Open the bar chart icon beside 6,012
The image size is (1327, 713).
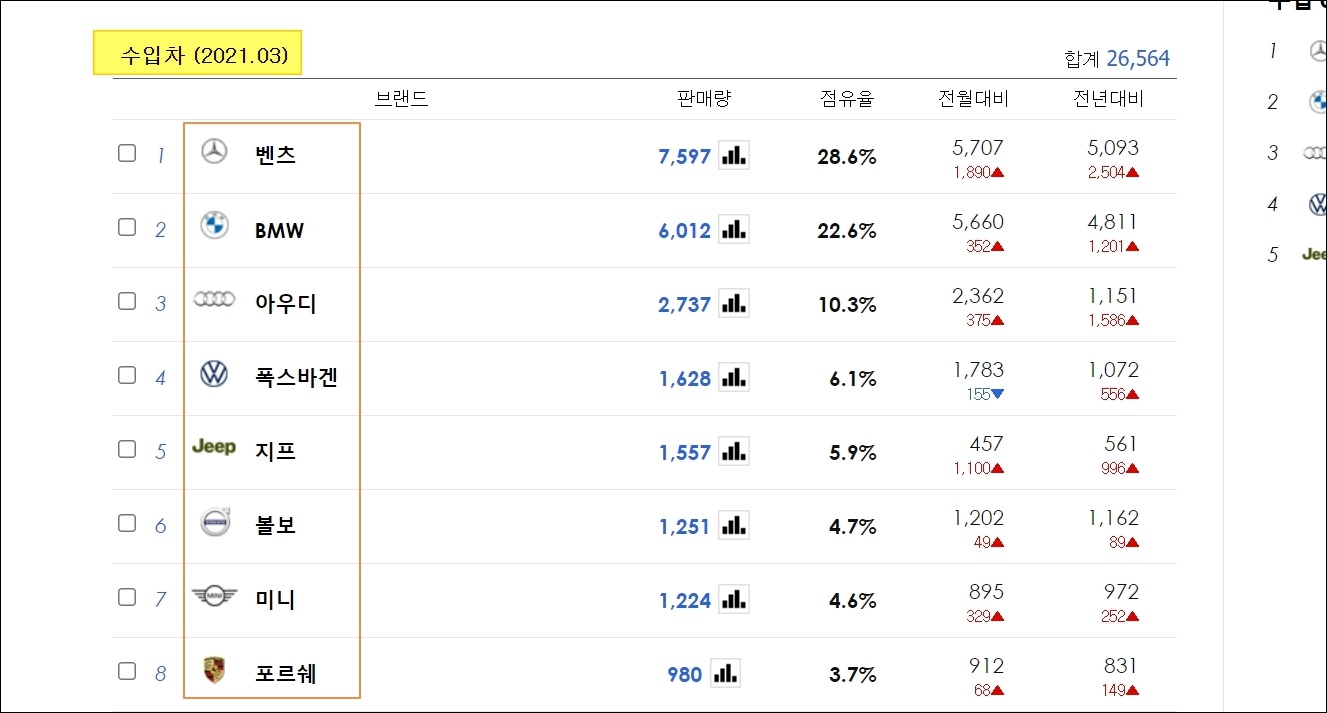734,229
